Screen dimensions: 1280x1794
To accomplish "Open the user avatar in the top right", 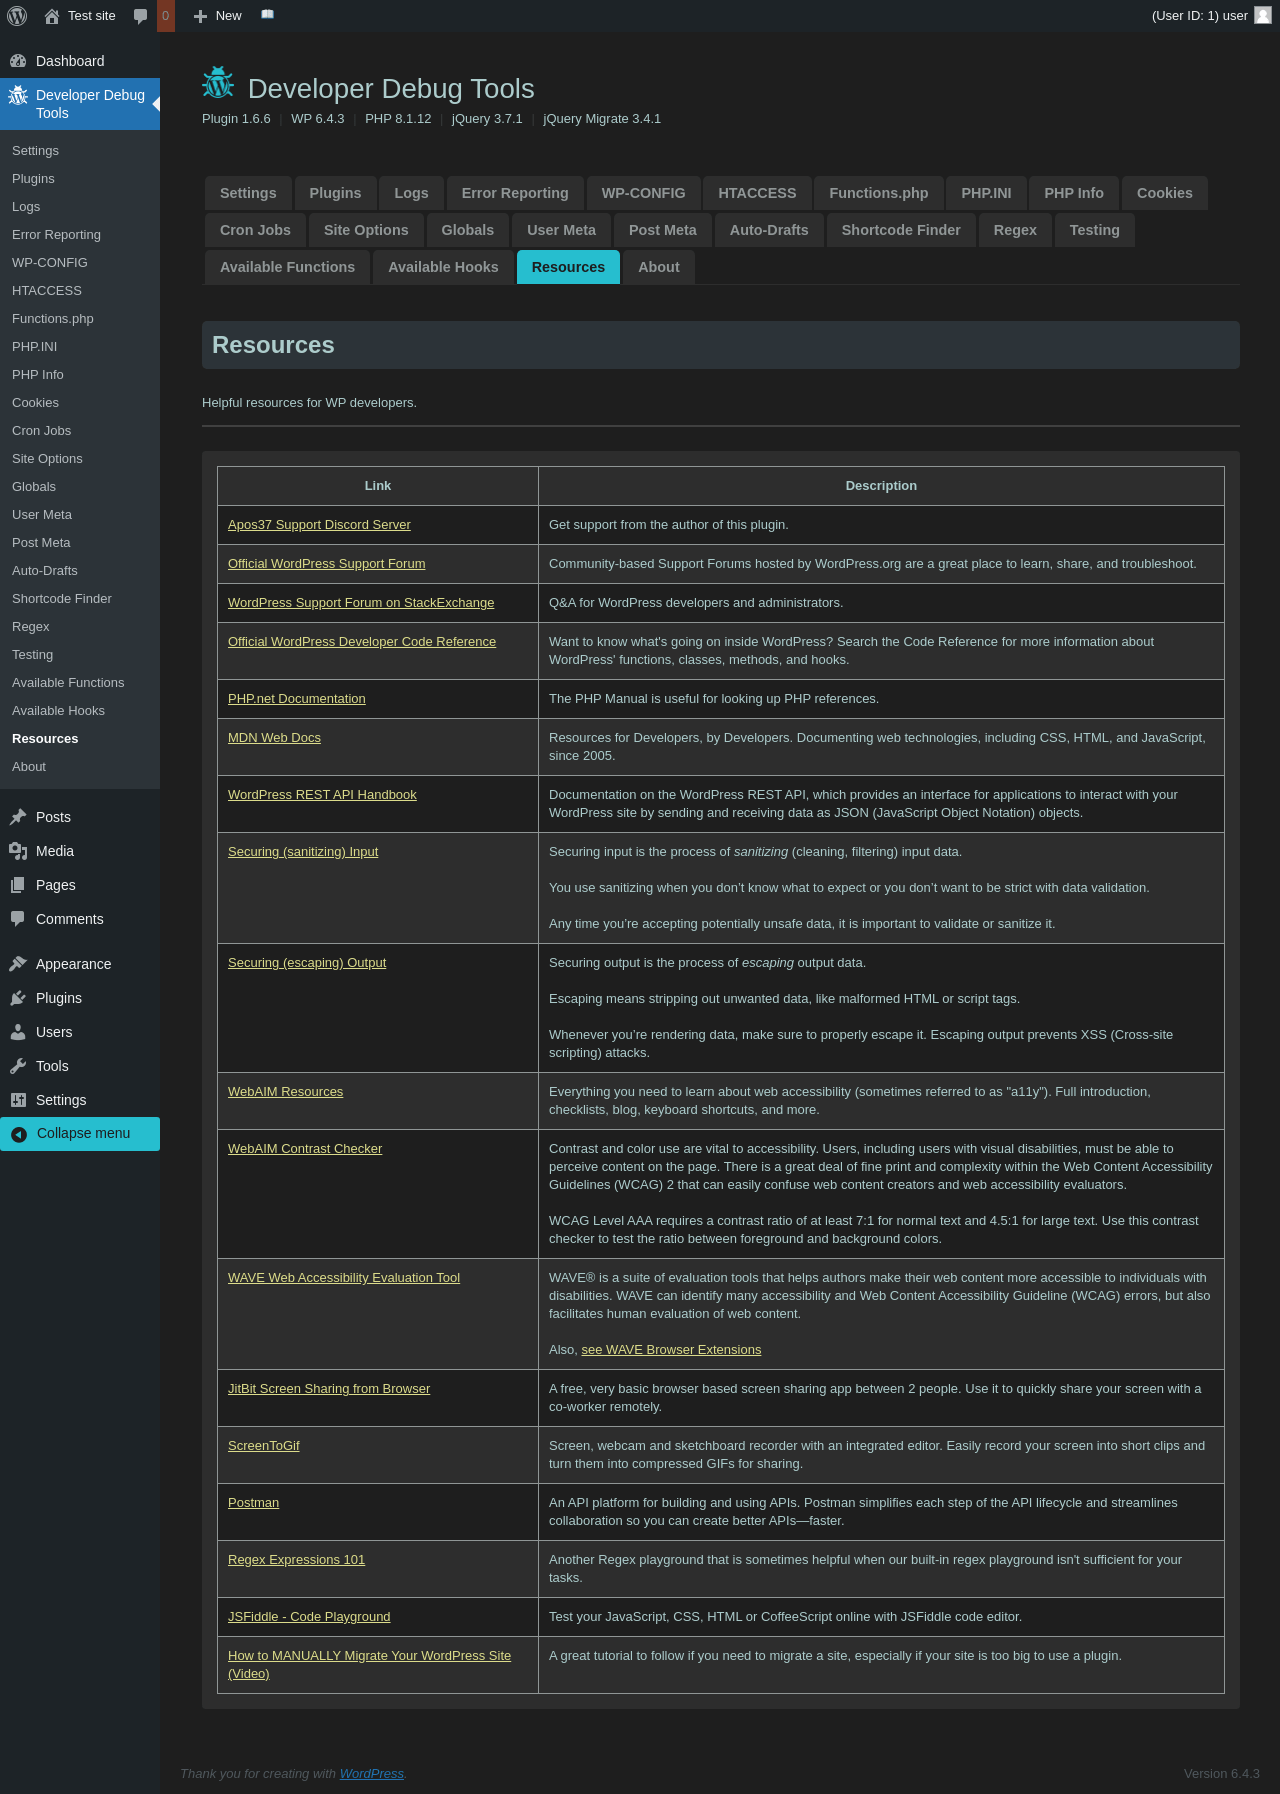I will pyautogui.click(x=1263, y=15).
